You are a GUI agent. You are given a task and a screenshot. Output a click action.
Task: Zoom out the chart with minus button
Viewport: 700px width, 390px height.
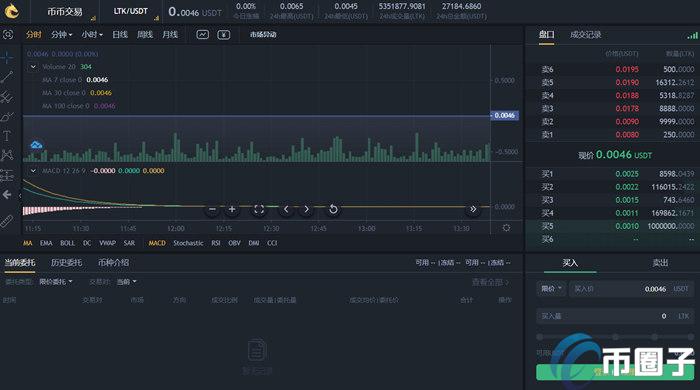212,209
